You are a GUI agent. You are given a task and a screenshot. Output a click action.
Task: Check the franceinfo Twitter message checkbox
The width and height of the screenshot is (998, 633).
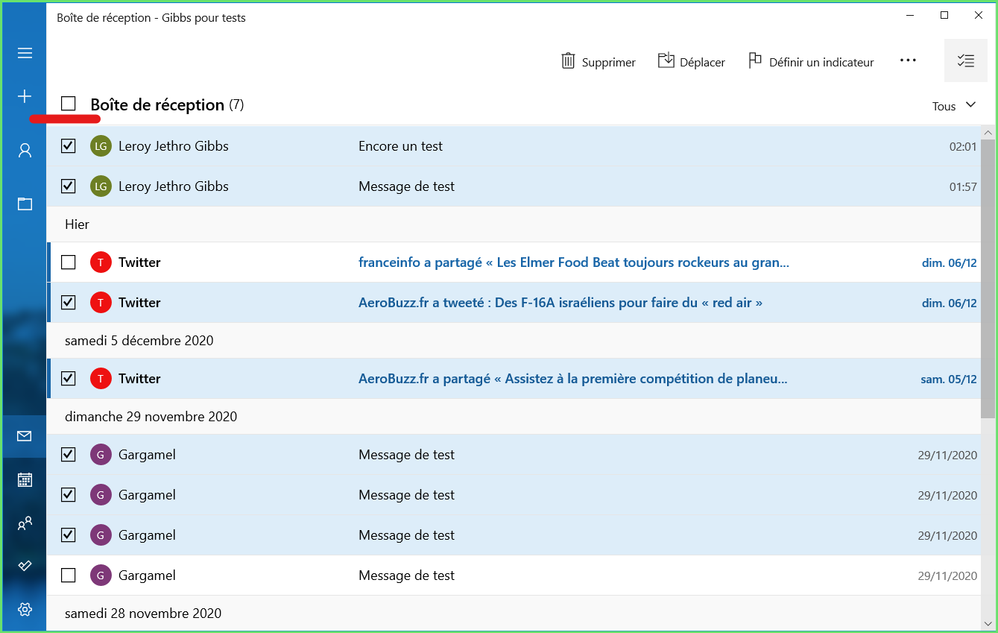68,262
